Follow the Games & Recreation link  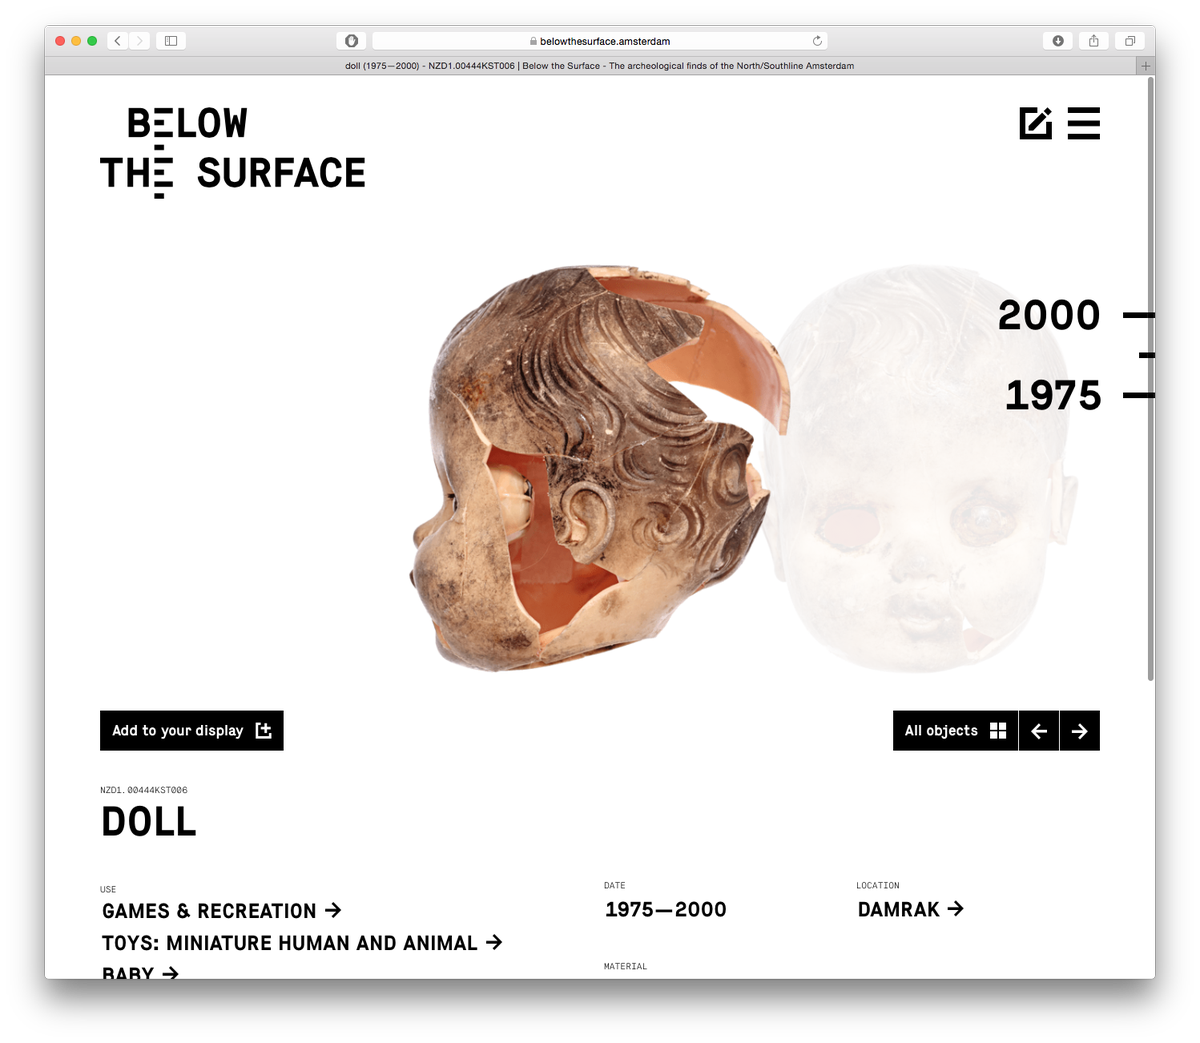222,911
